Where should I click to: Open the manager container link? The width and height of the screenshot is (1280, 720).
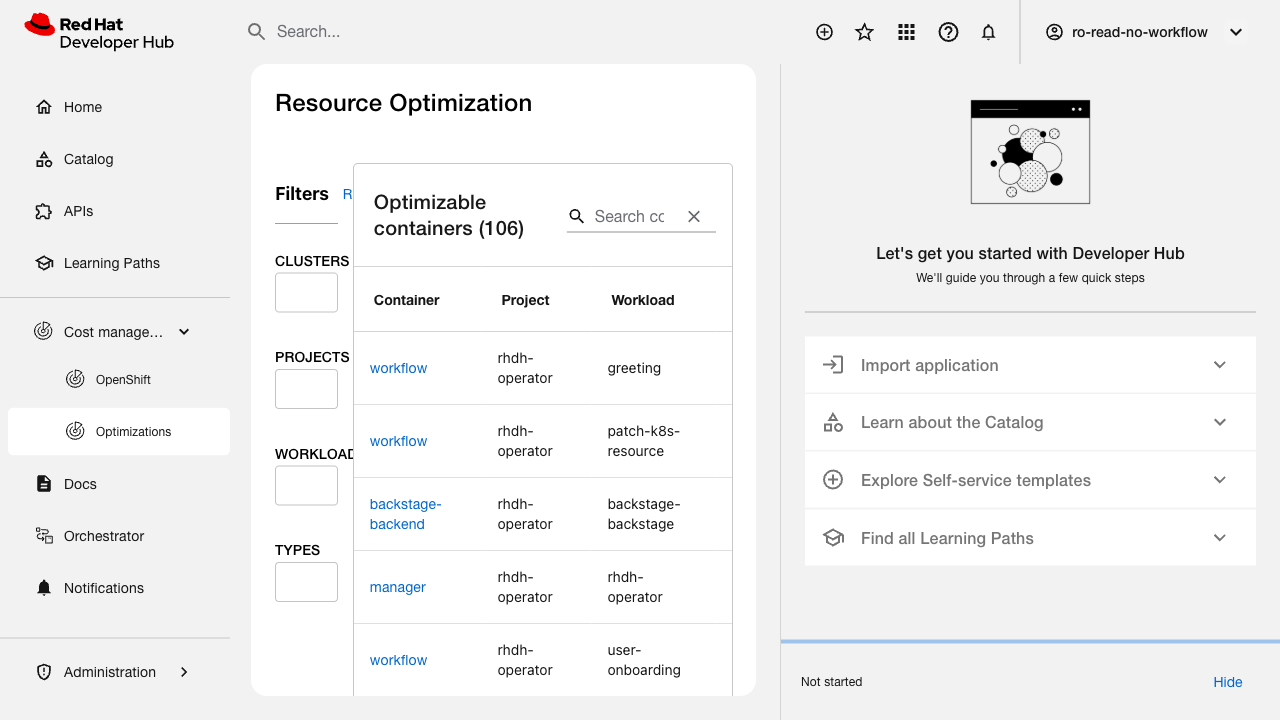(398, 587)
